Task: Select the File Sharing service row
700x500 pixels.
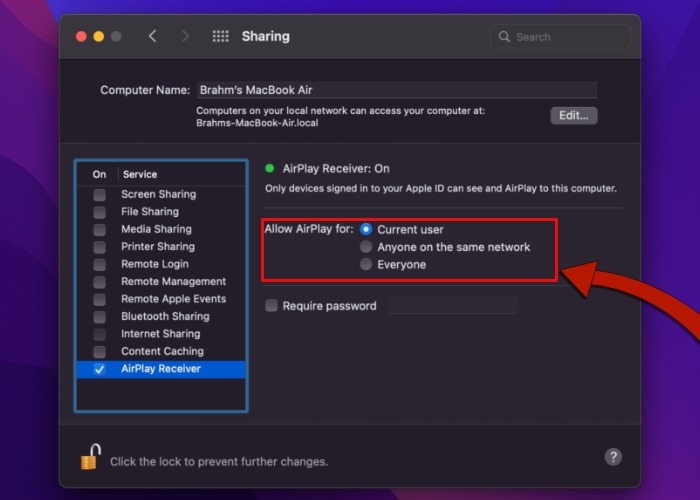Action: point(161,212)
